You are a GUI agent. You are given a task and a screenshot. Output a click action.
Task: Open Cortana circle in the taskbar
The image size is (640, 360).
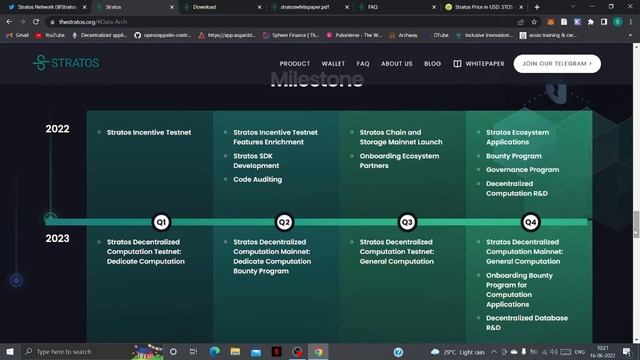click(173, 351)
